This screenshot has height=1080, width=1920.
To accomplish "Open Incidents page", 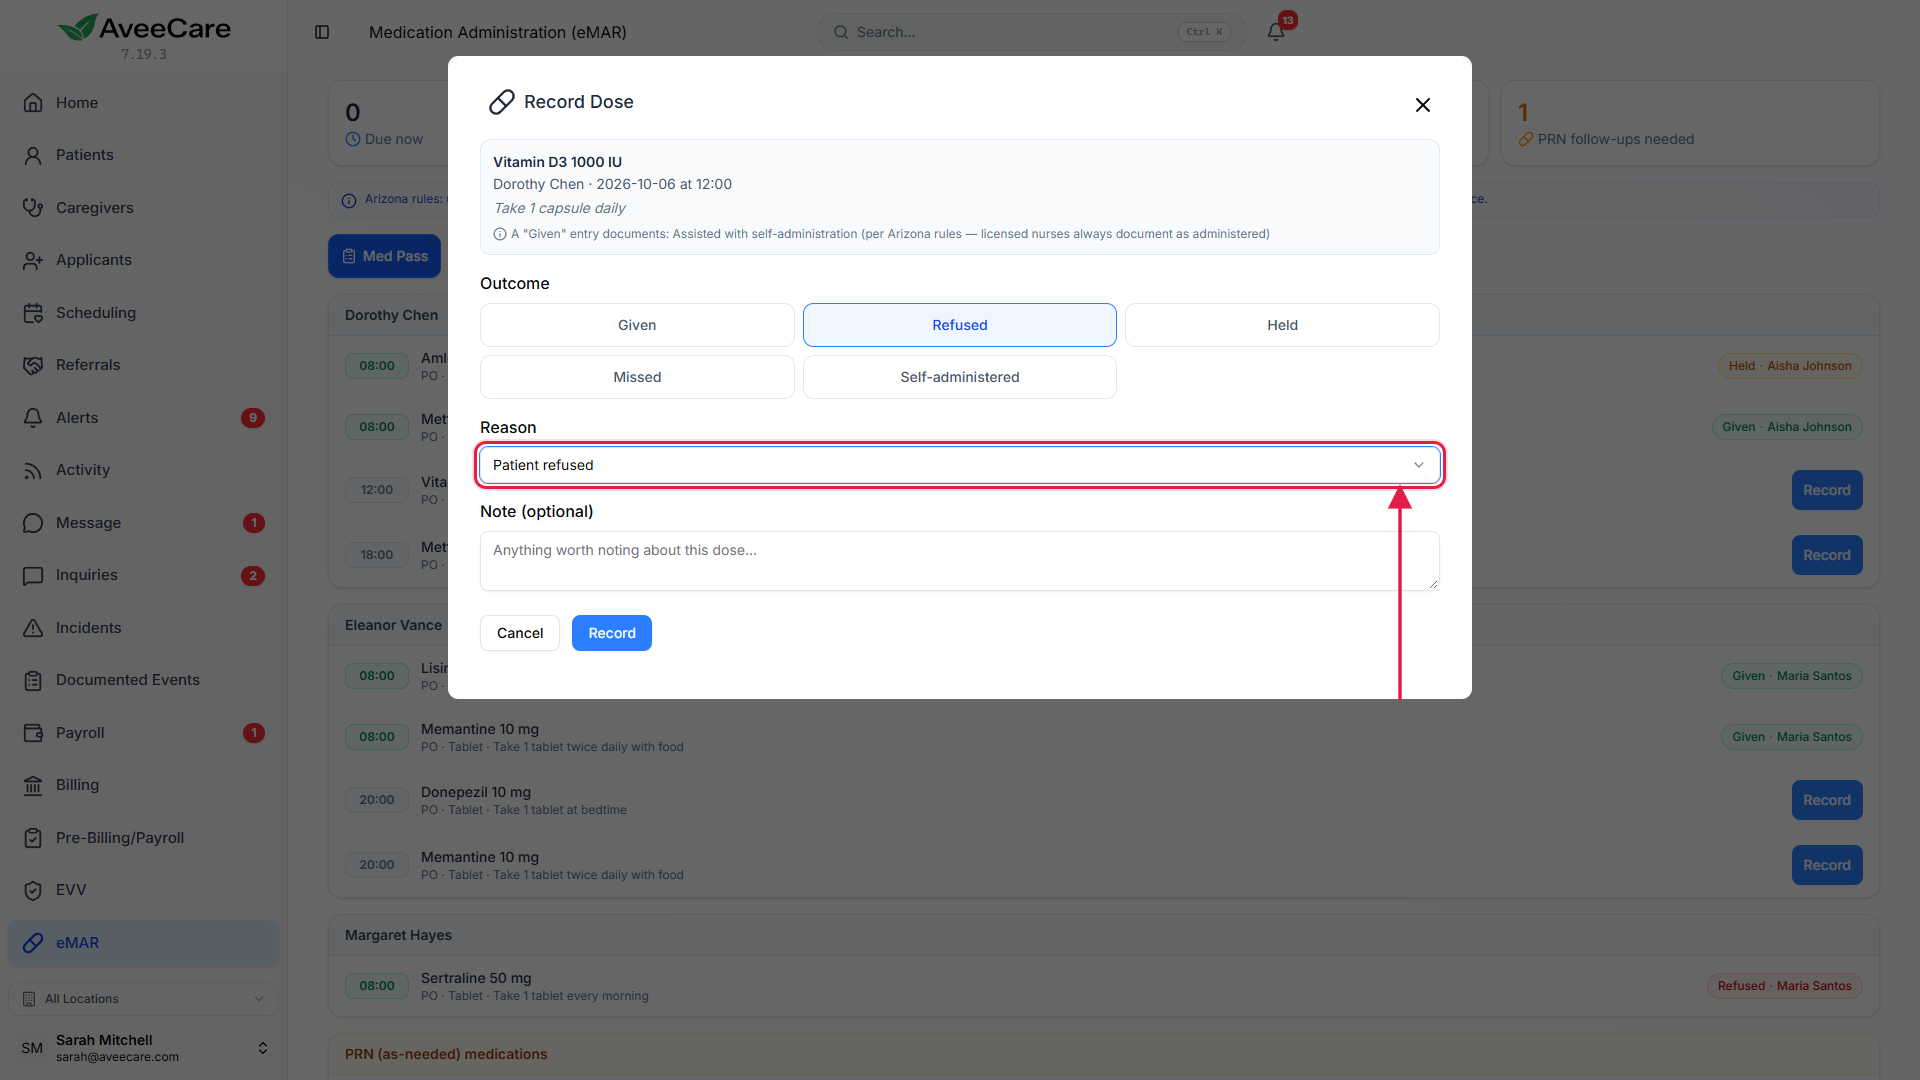I will pos(143,628).
